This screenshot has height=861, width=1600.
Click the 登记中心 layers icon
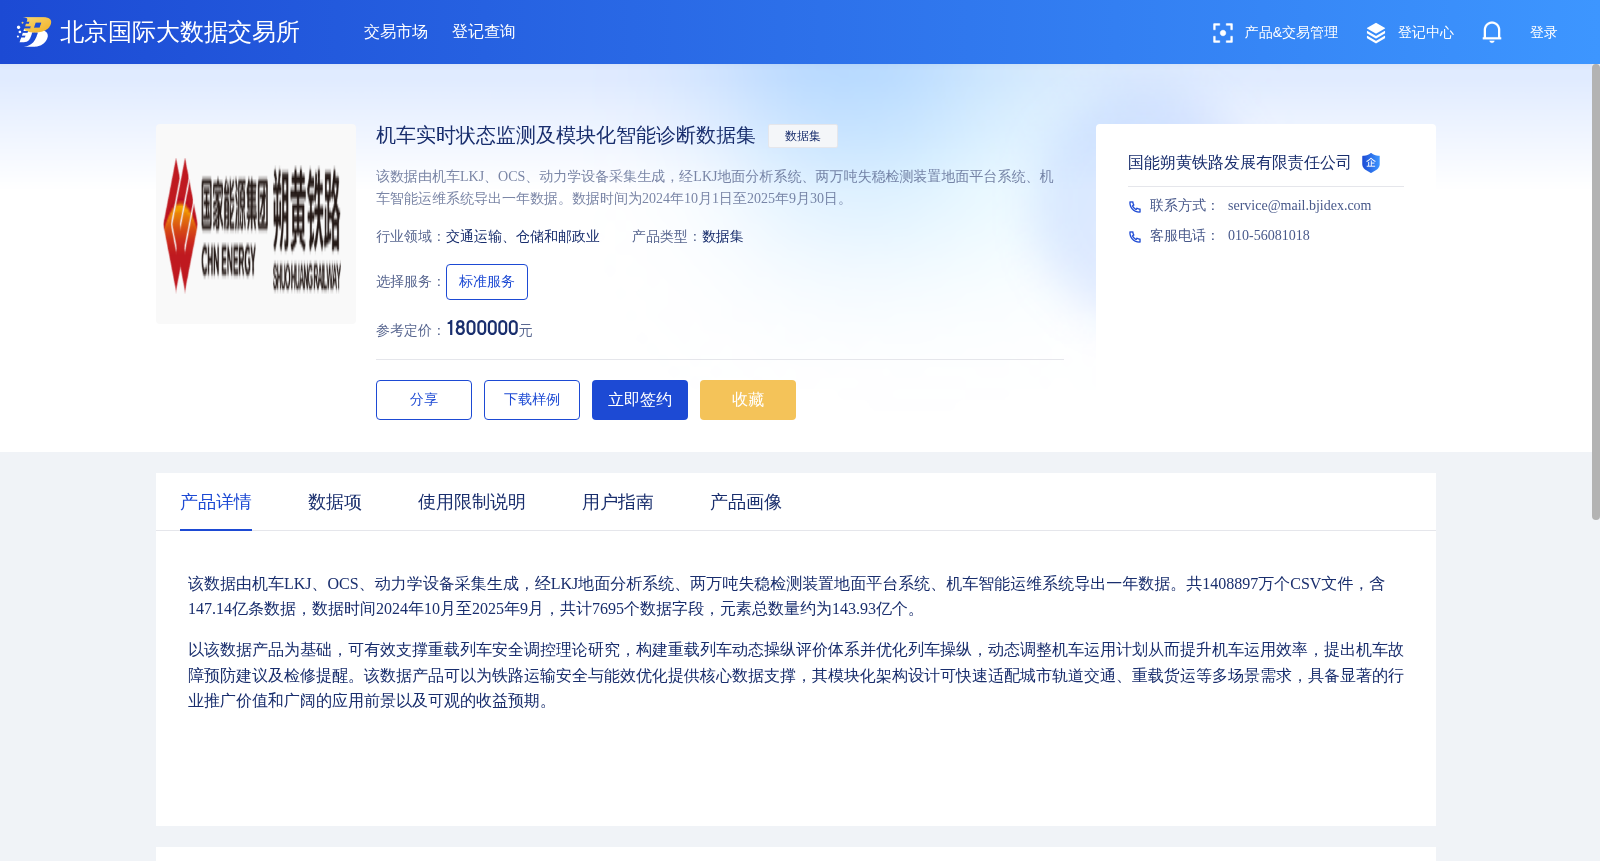[x=1376, y=33]
